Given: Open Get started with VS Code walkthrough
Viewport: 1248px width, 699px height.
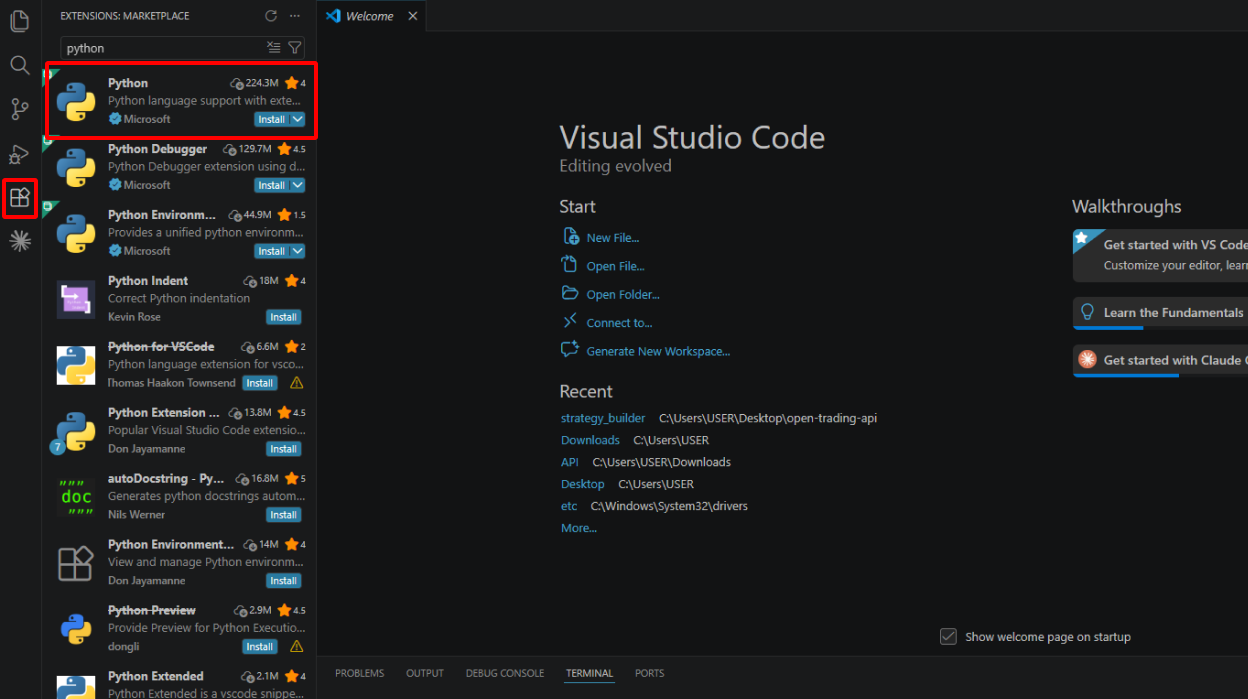Looking at the screenshot, I should click(1160, 255).
